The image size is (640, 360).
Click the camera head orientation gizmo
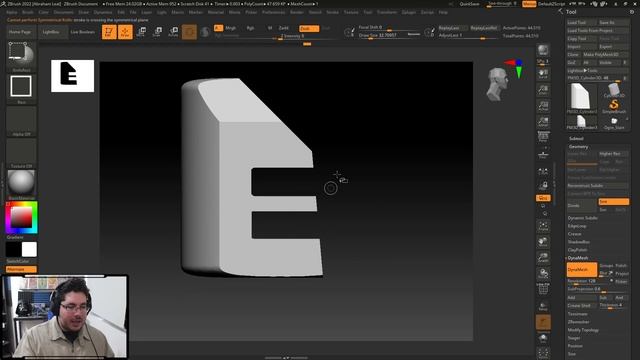[x=498, y=84]
